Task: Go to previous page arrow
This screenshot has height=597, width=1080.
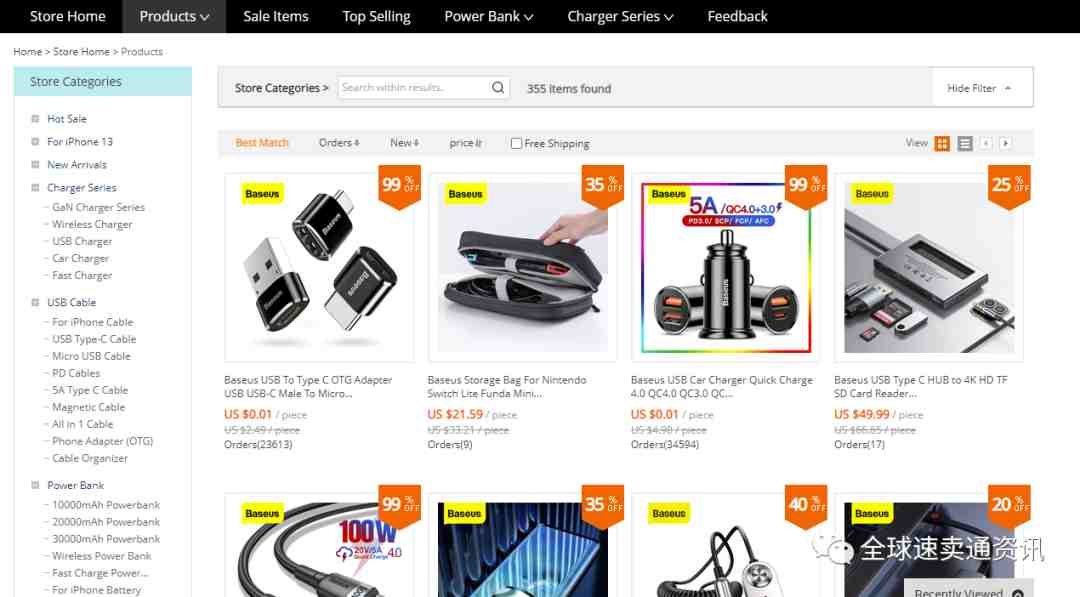Action: (986, 143)
